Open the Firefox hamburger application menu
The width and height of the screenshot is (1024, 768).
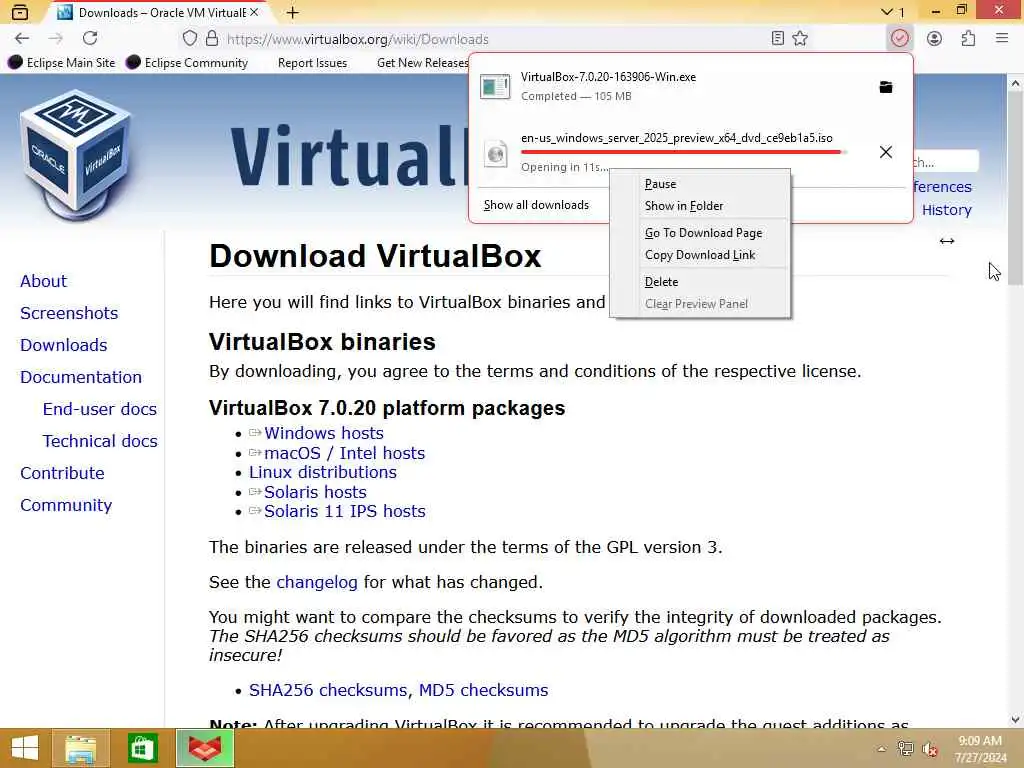(x=1002, y=39)
